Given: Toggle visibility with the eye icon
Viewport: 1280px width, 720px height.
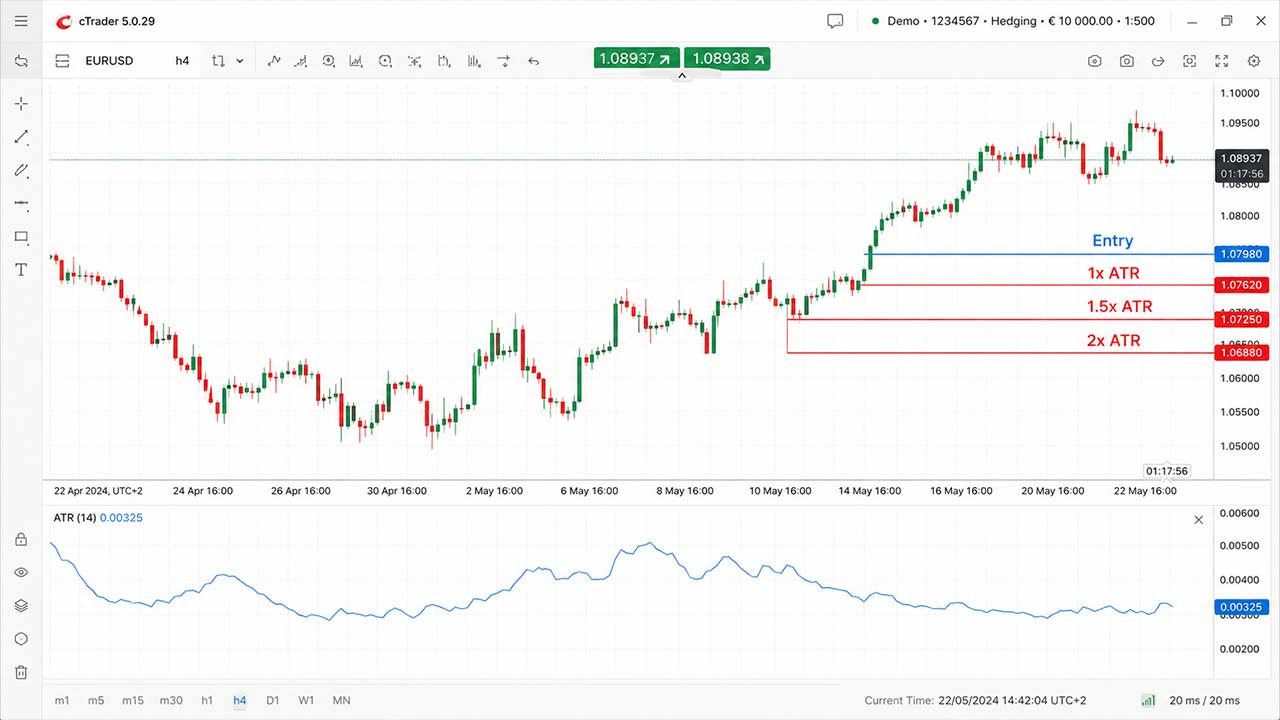Looking at the screenshot, I should [x=21, y=573].
